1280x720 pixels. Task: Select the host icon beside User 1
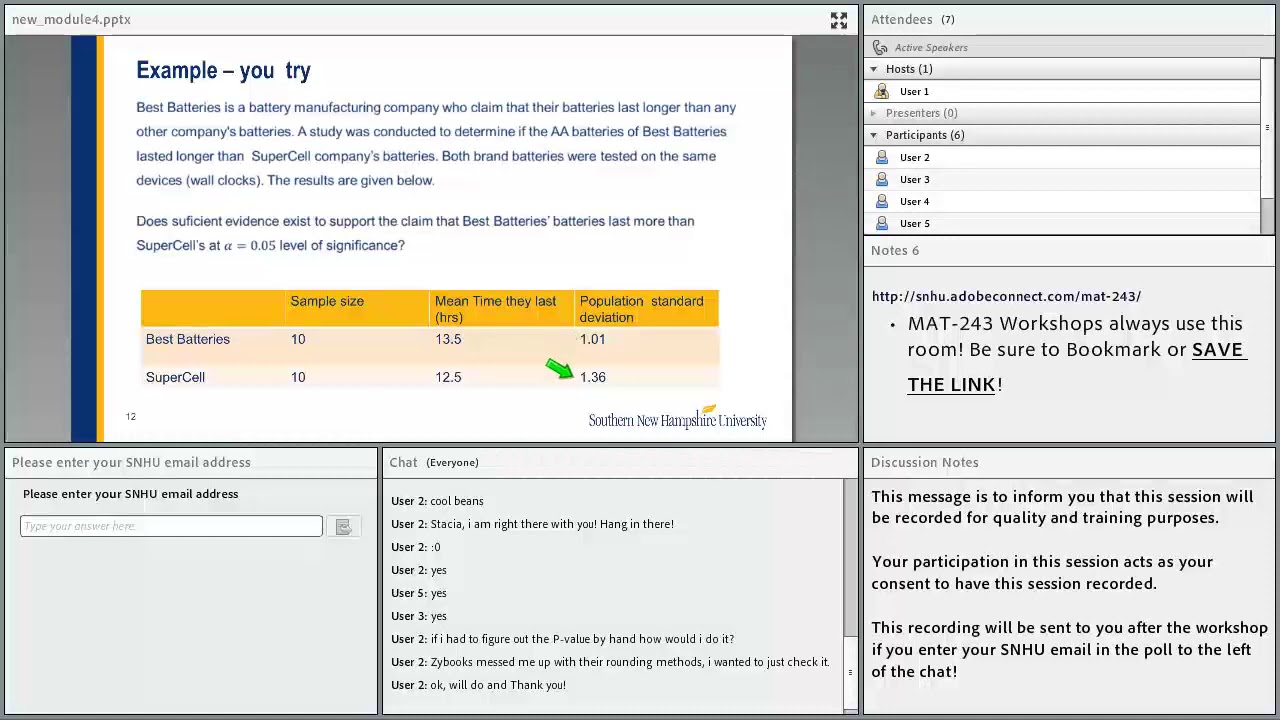881,91
